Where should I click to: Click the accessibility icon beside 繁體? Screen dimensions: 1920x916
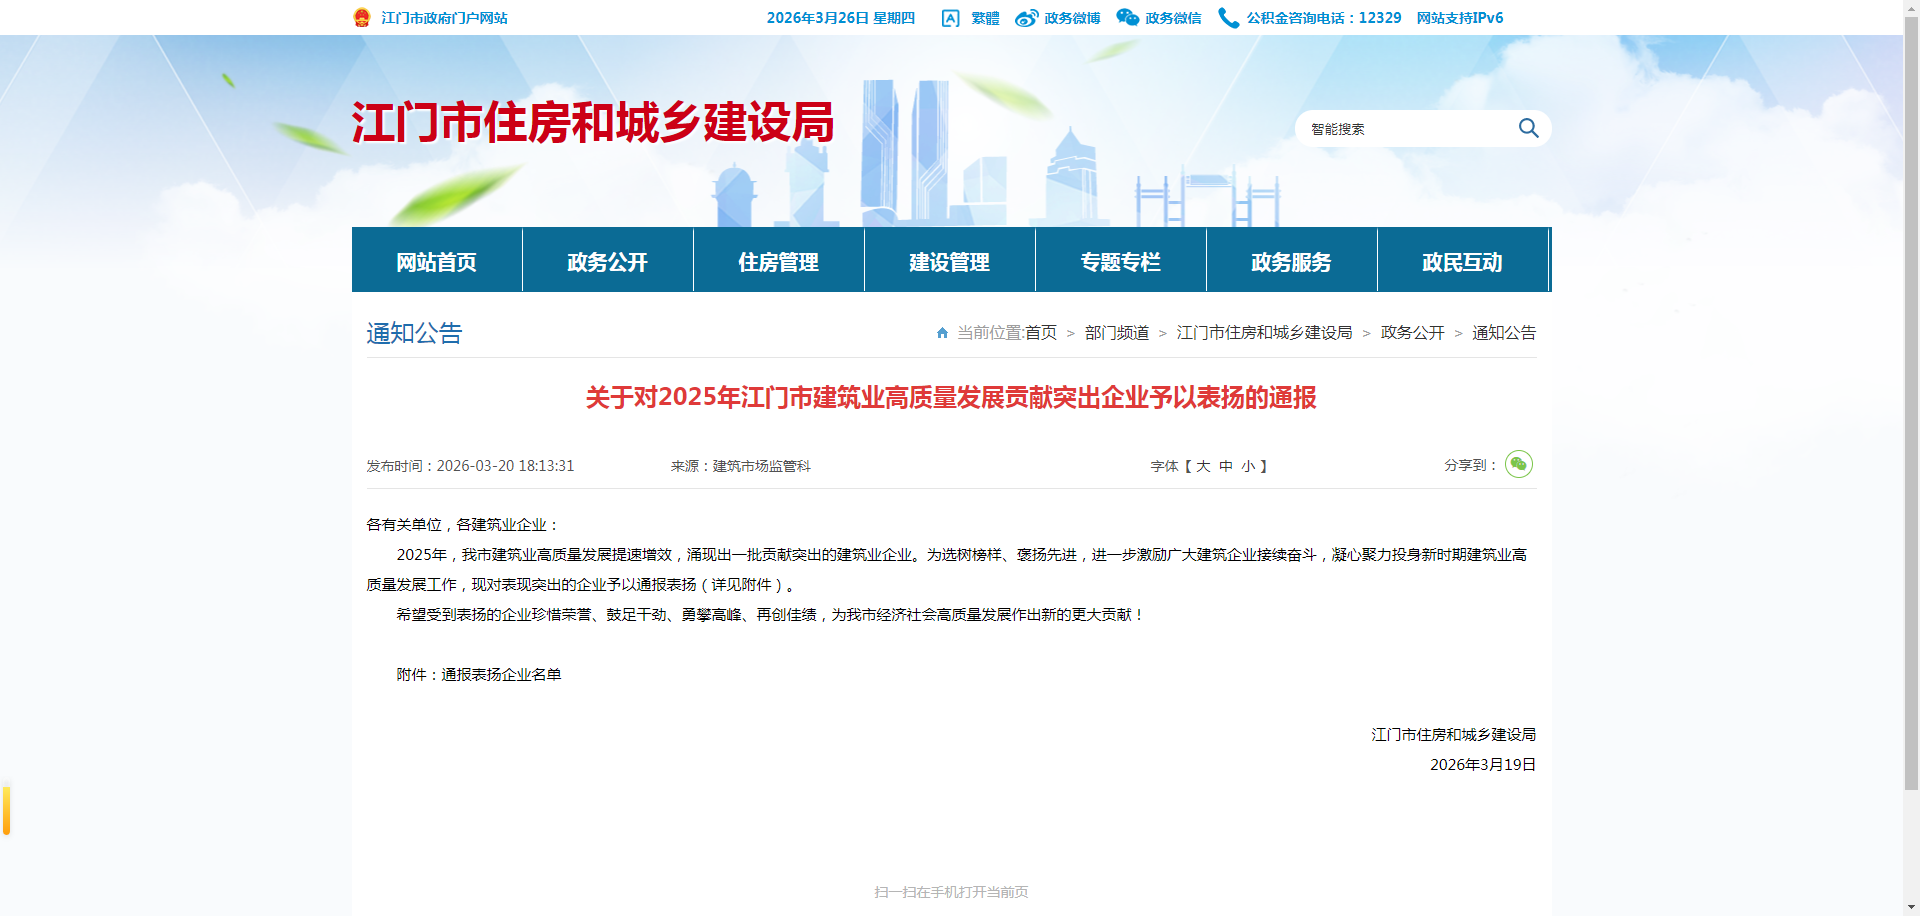point(951,18)
